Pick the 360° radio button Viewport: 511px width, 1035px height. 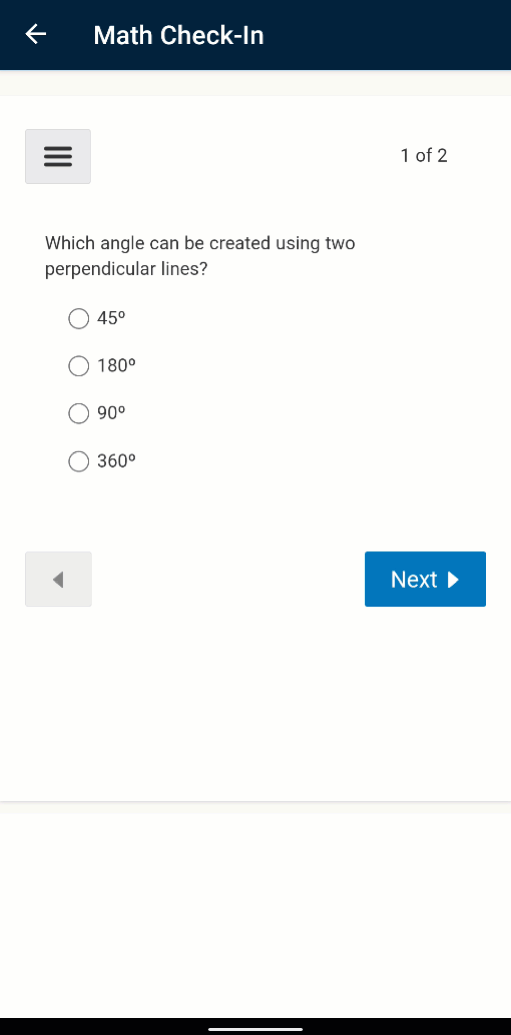click(x=79, y=461)
